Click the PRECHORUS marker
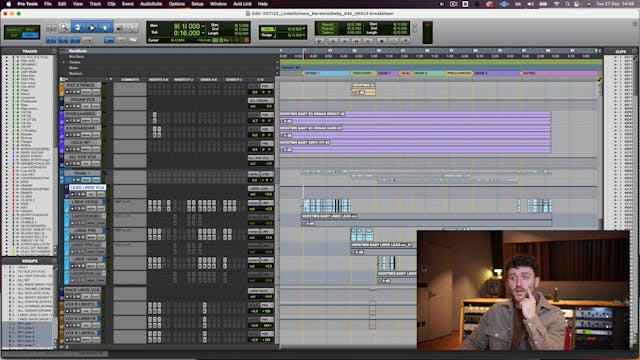 362,73
